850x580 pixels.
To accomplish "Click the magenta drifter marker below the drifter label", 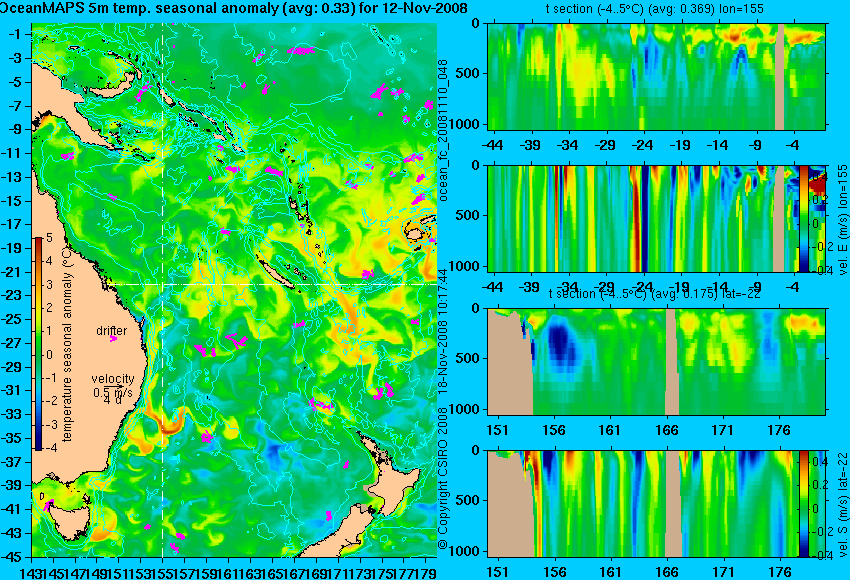I will (113, 339).
